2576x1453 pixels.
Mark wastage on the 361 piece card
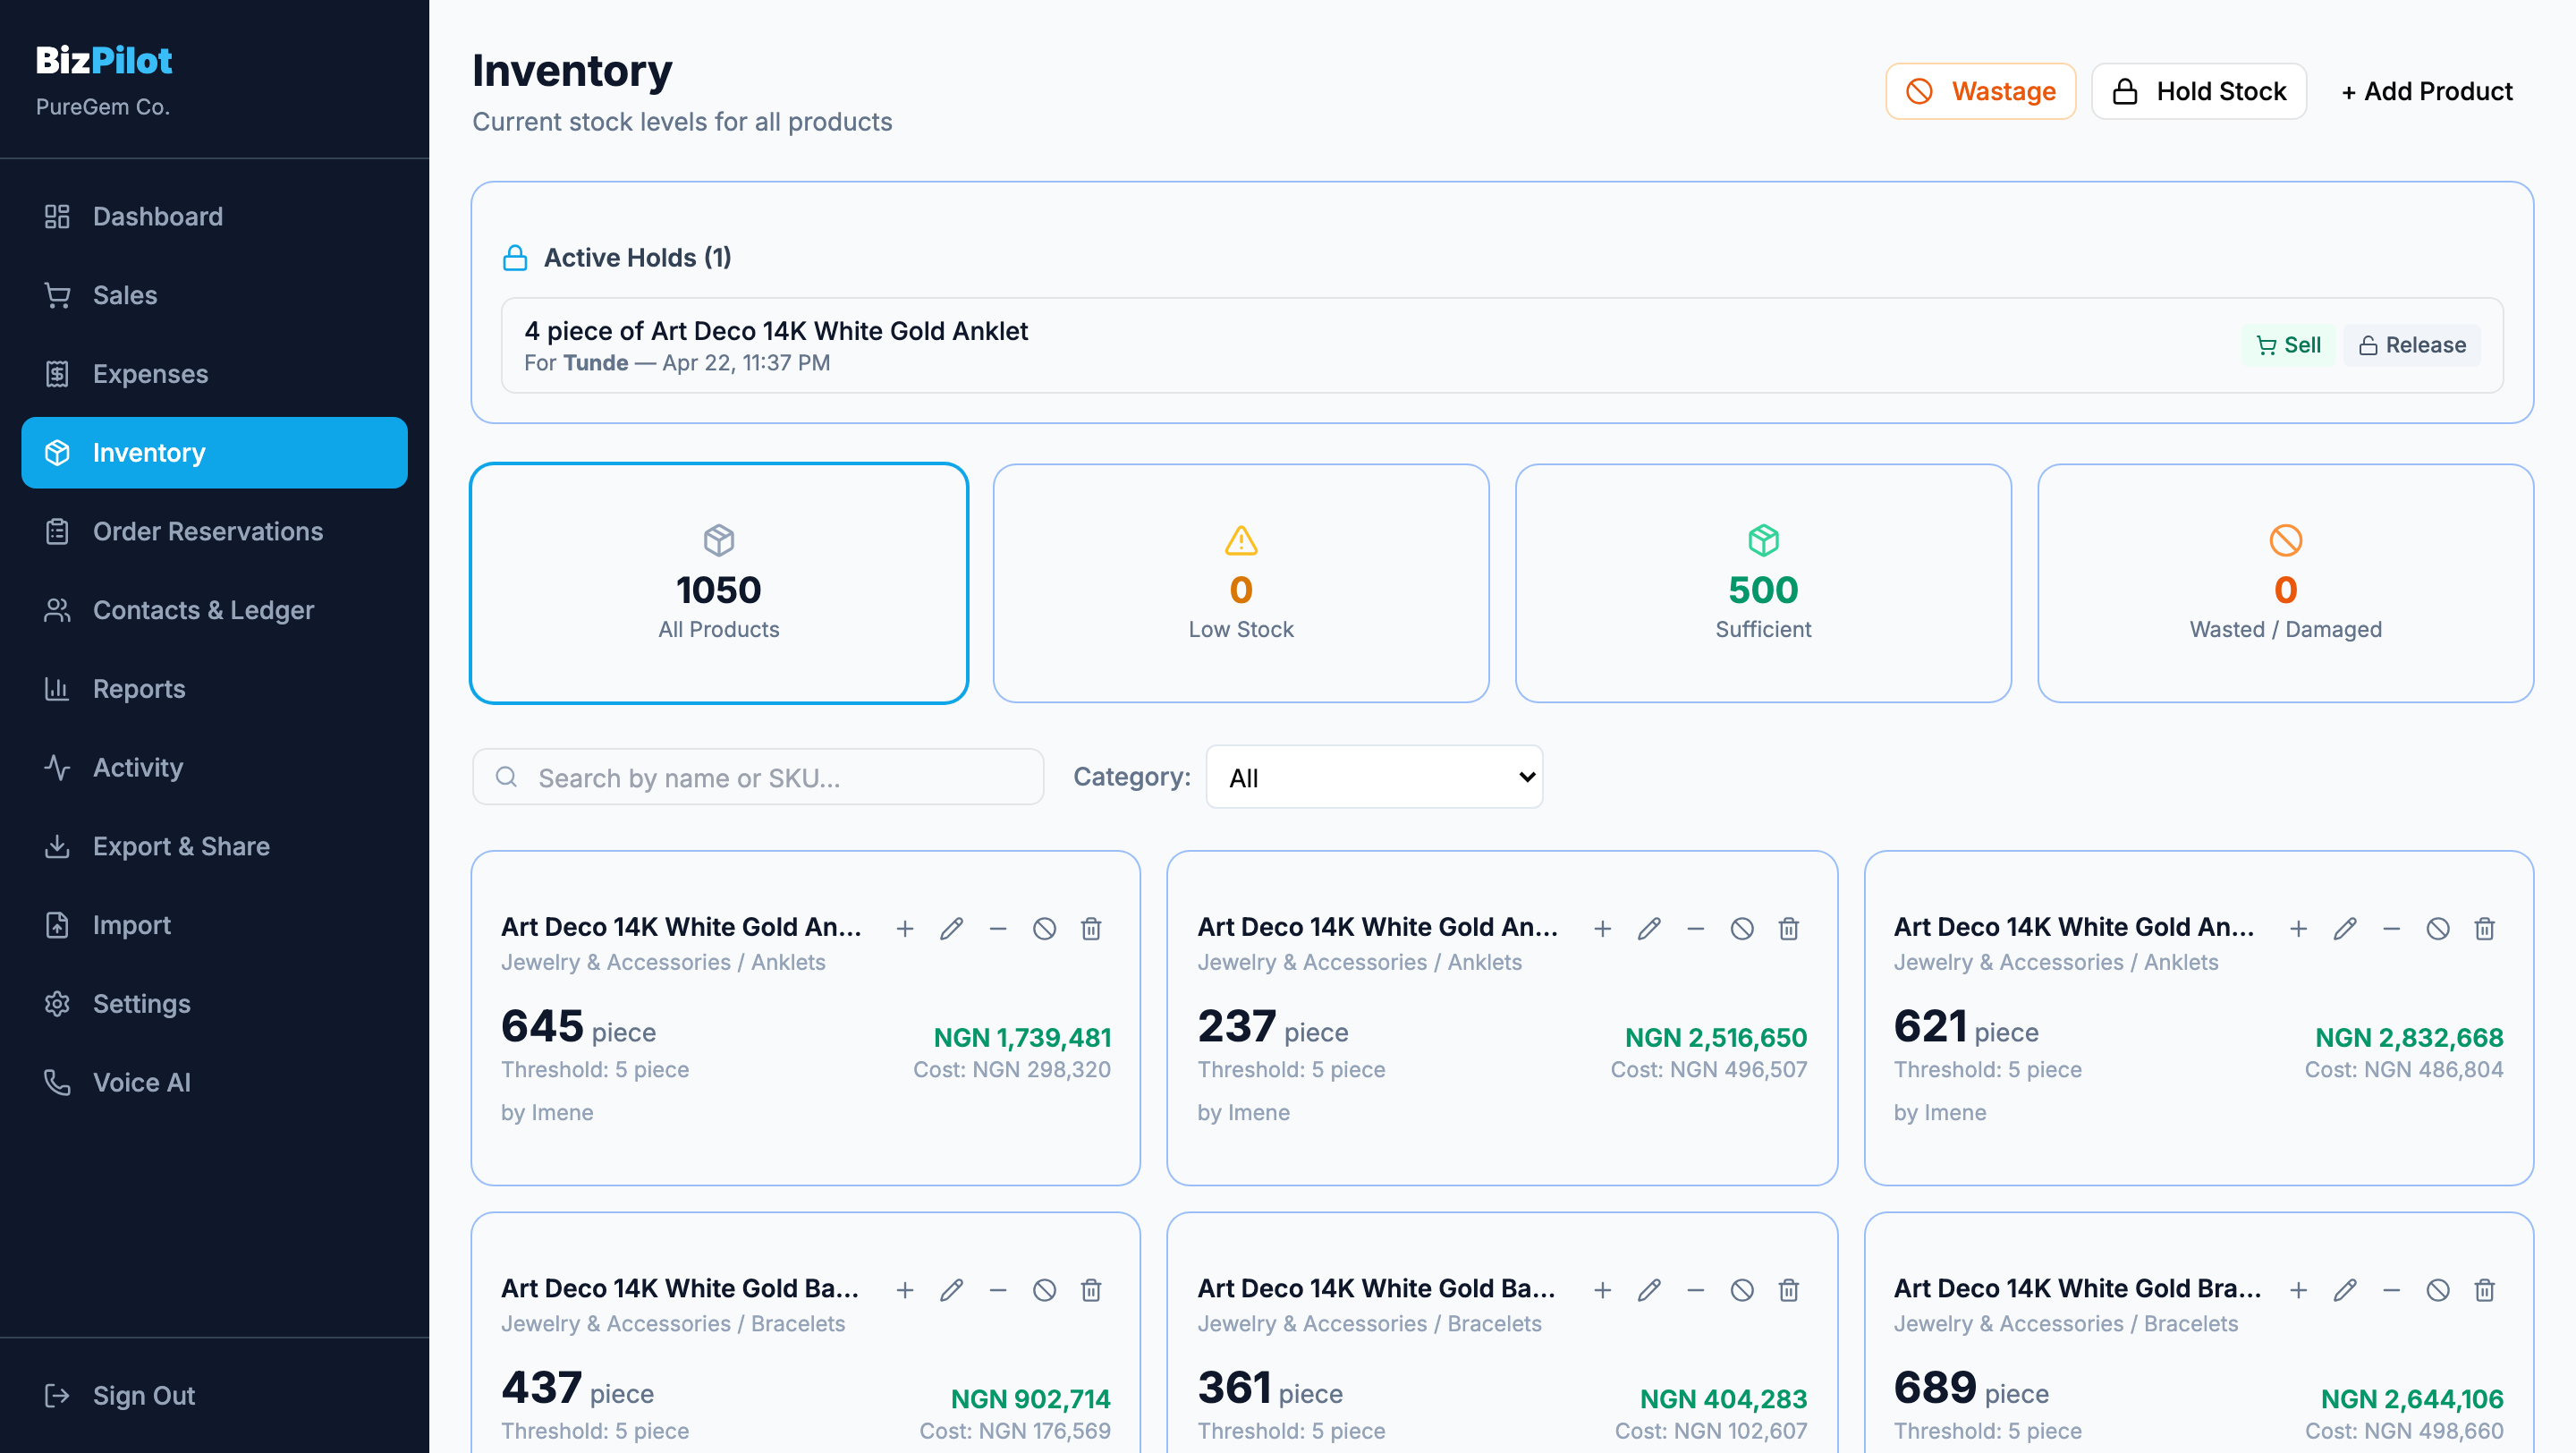[x=1742, y=1290]
